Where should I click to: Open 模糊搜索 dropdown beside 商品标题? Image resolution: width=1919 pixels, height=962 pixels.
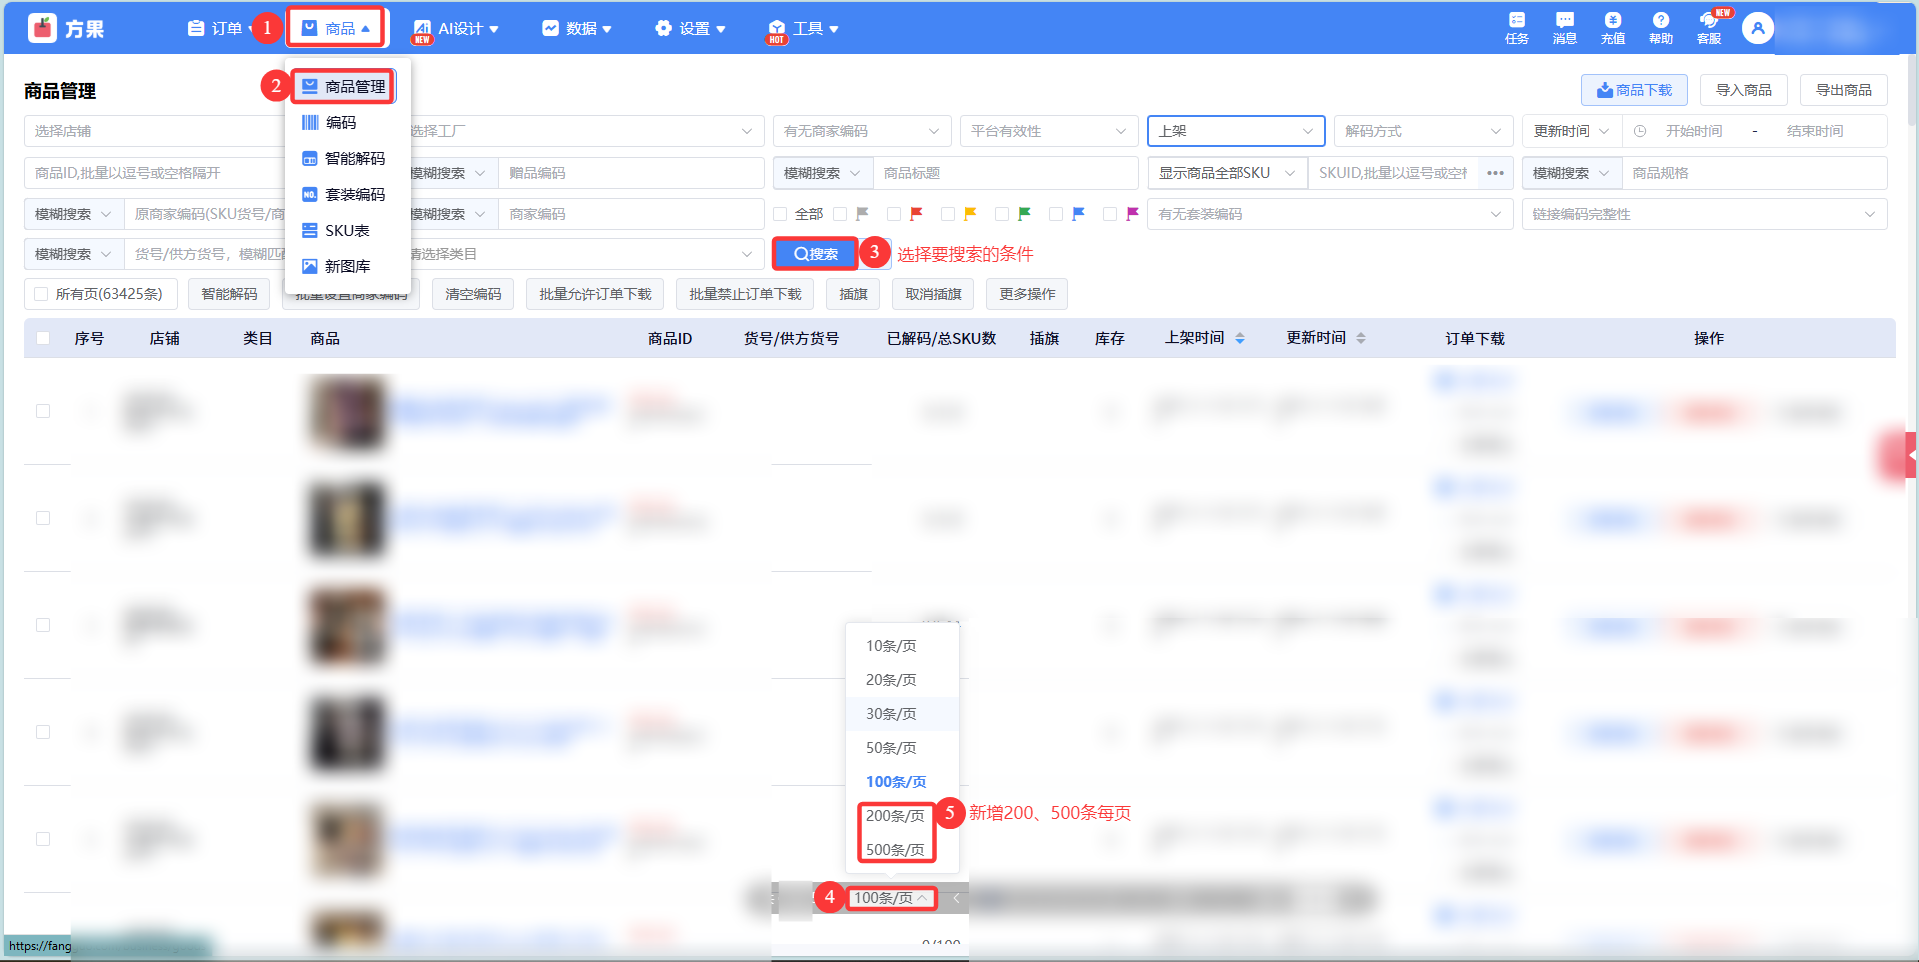822,173
